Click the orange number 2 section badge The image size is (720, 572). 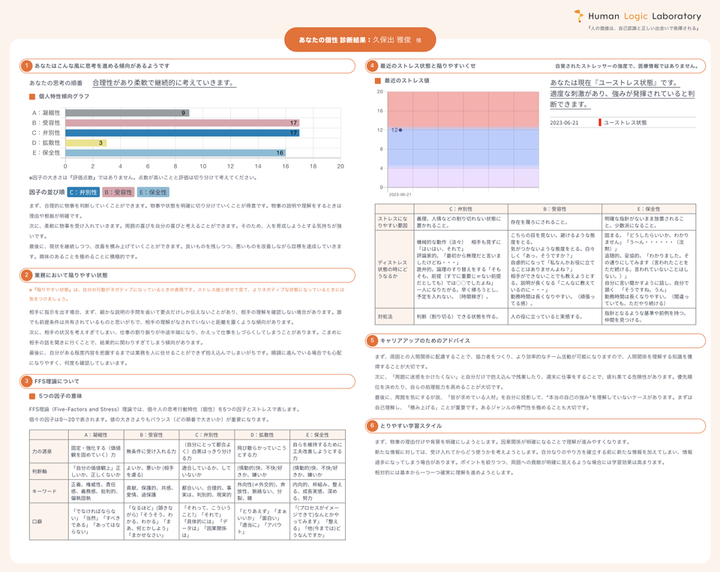click(26, 275)
